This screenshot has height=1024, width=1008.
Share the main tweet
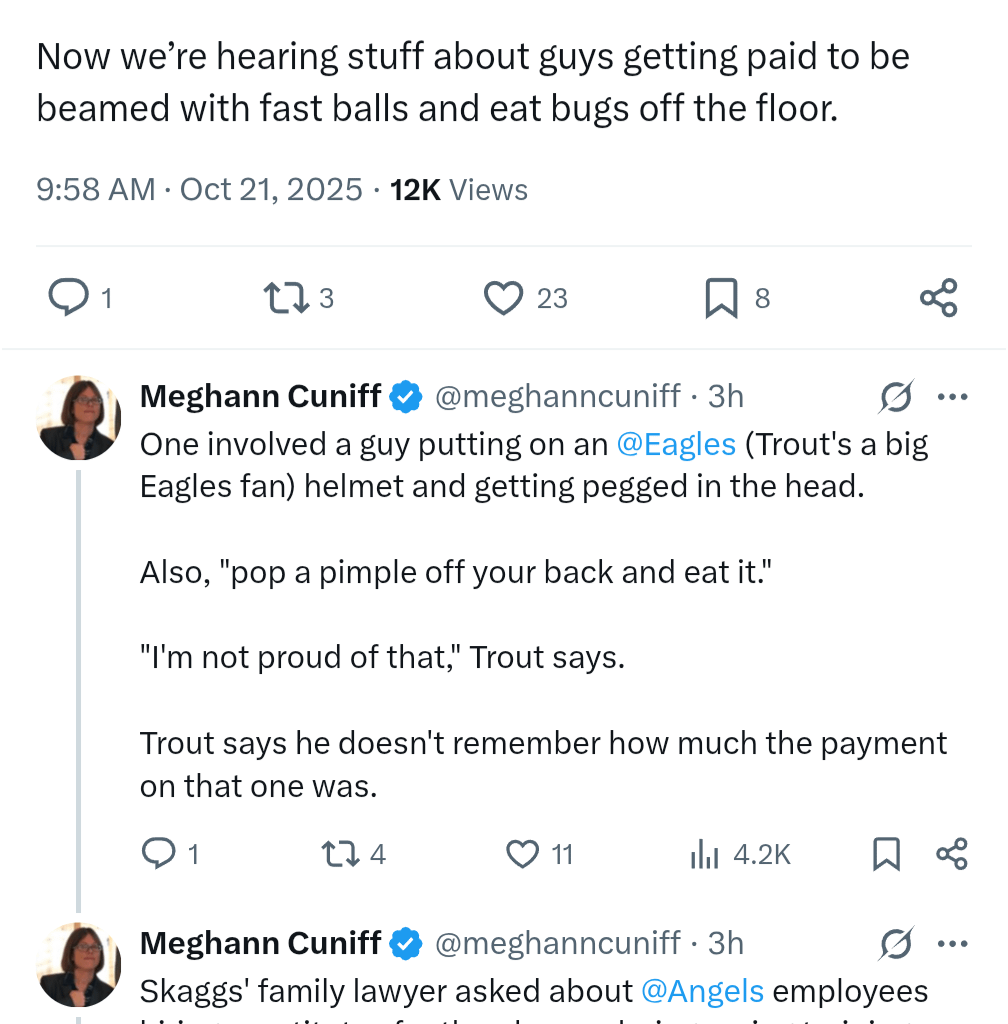coord(938,297)
